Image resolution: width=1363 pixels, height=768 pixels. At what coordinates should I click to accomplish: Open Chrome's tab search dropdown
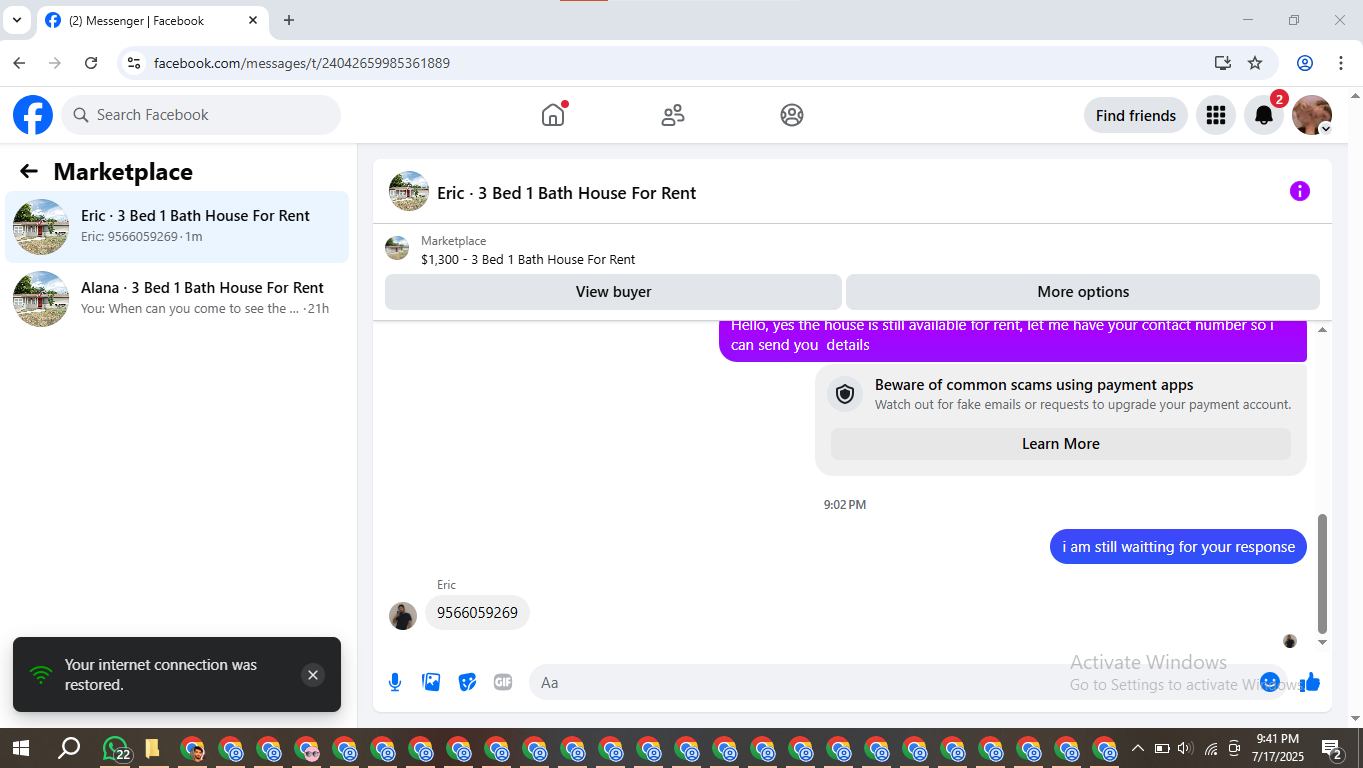point(17,20)
